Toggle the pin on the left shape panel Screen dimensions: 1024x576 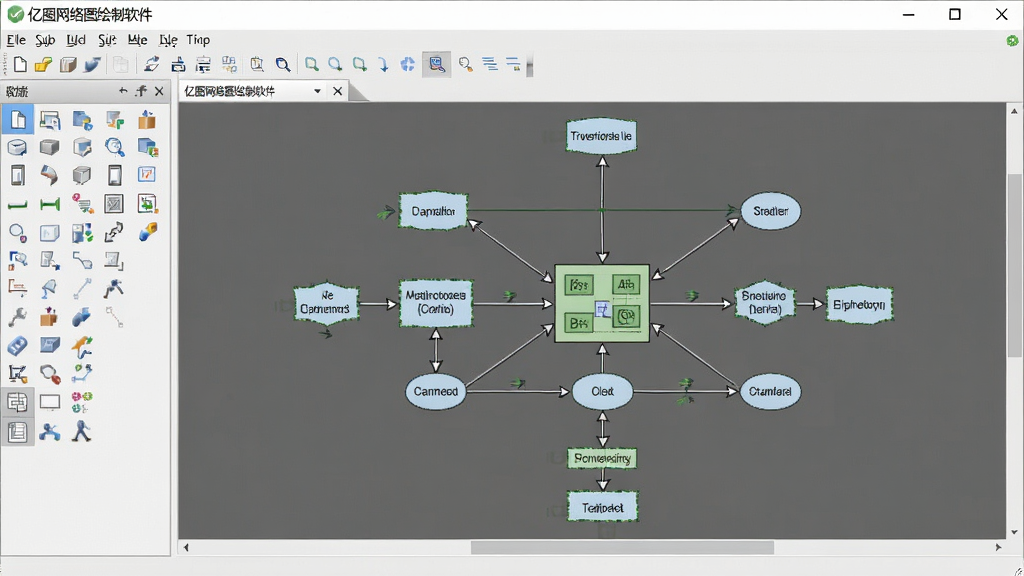141,91
